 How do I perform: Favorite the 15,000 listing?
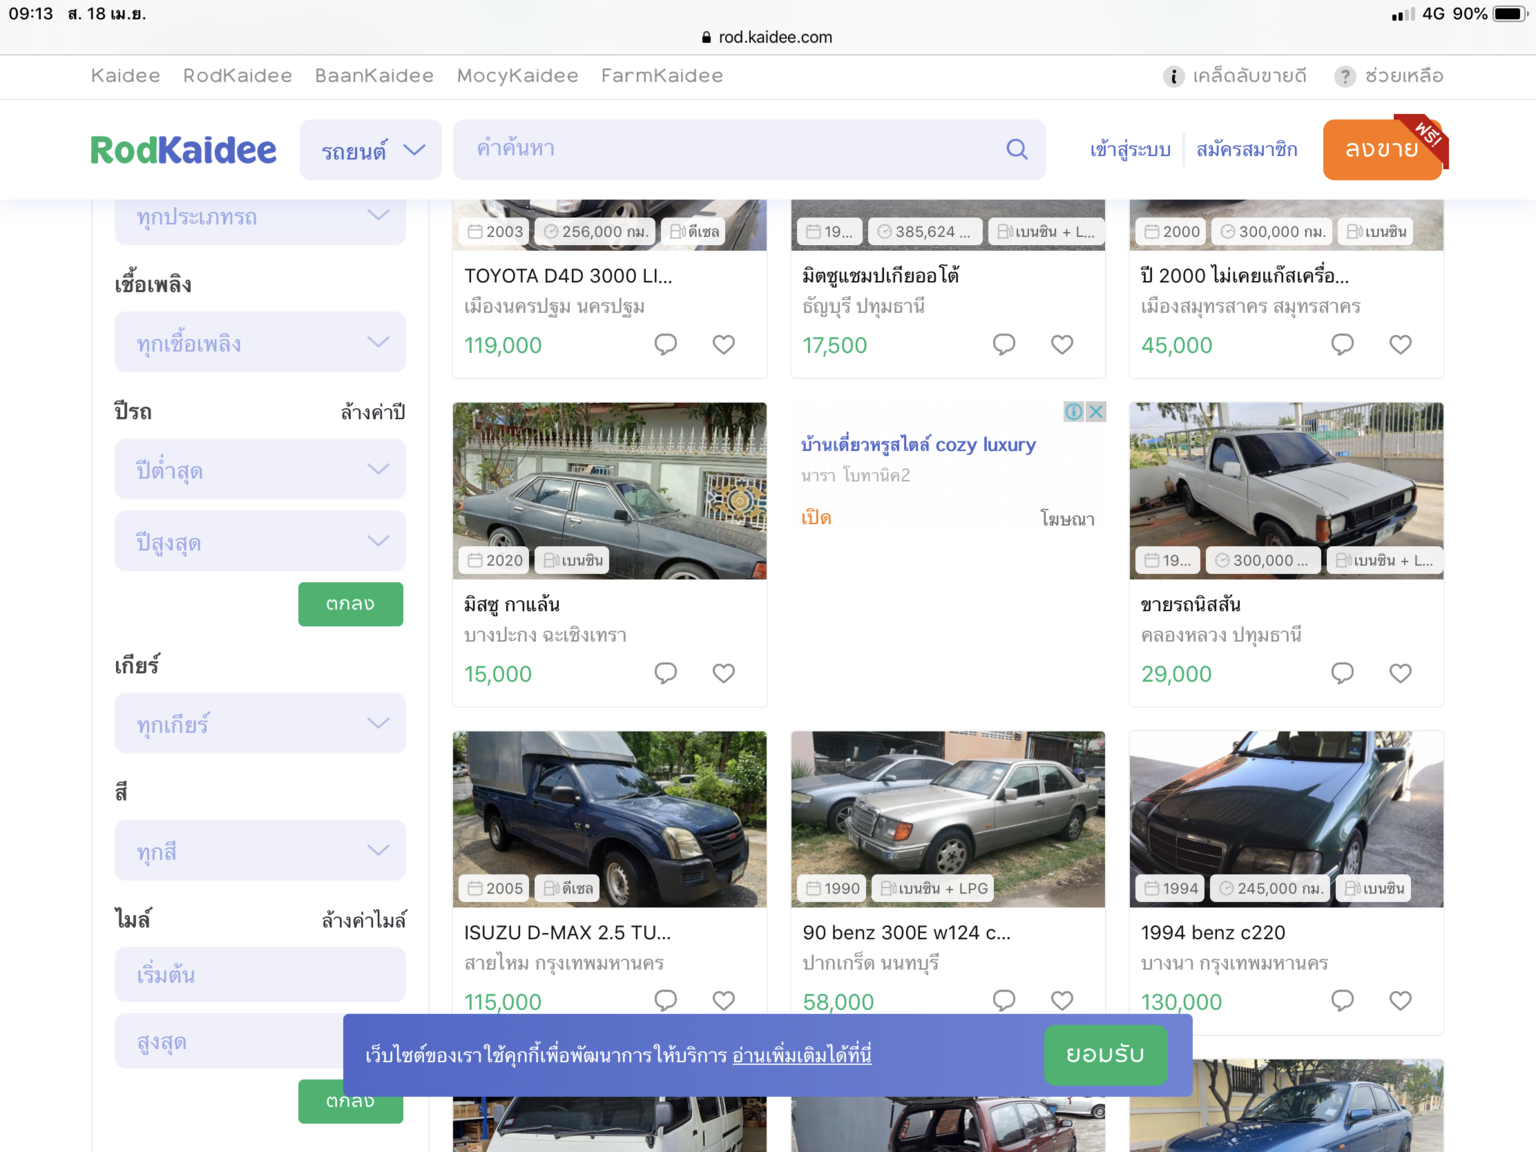(724, 673)
